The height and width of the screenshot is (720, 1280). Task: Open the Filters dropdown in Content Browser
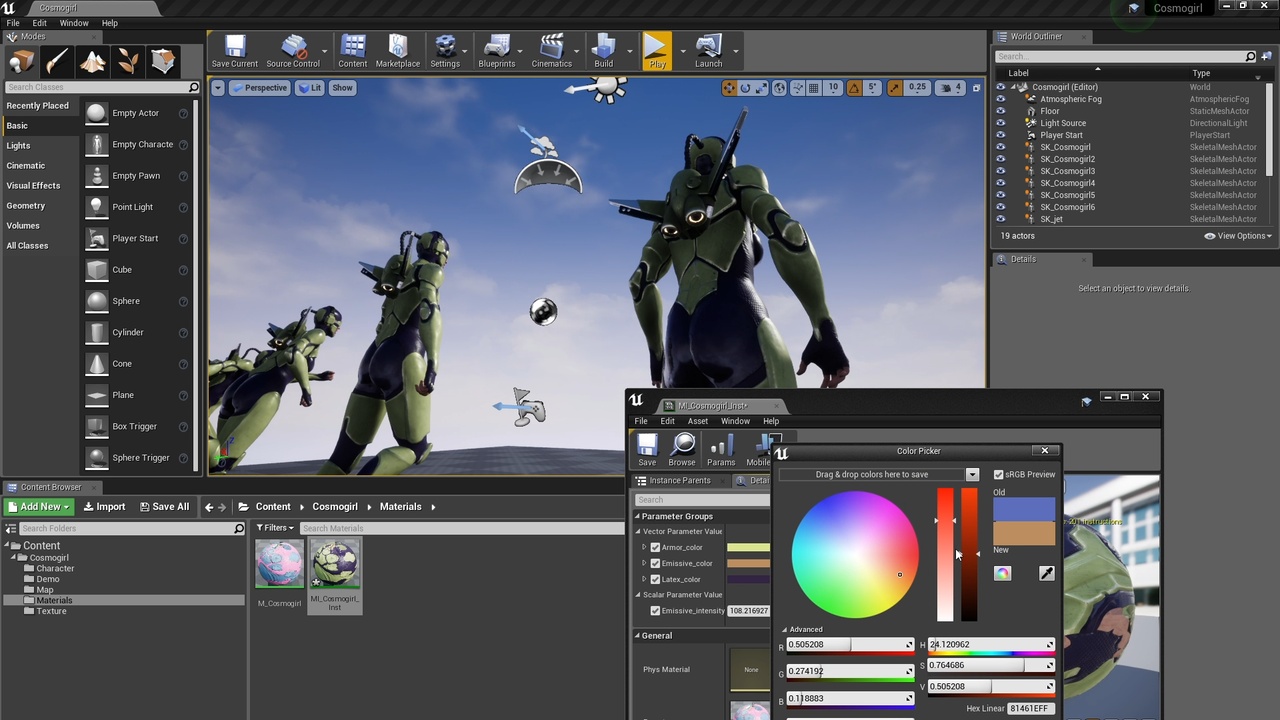[x=275, y=528]
